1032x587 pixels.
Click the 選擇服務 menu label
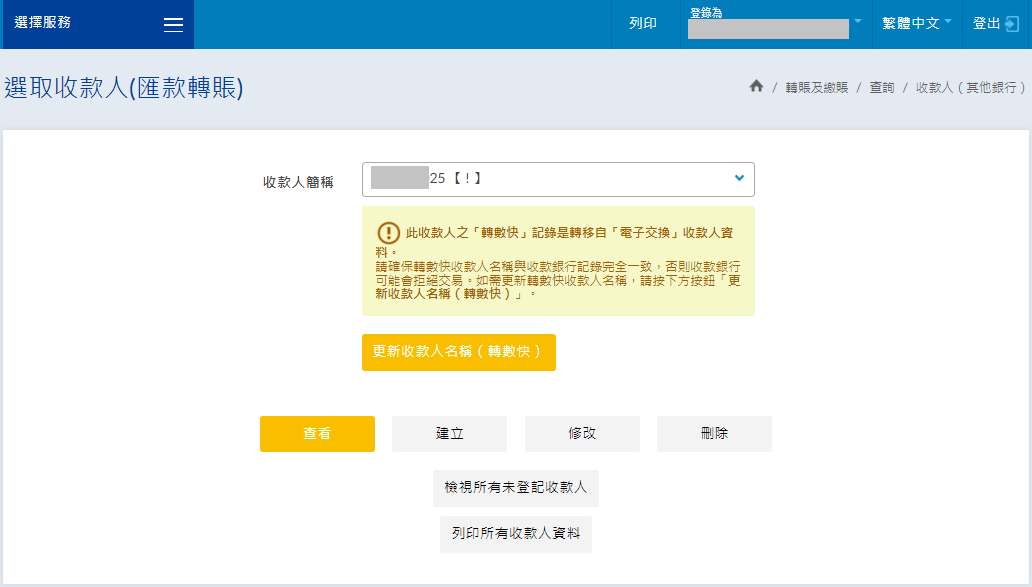[43, 22]
